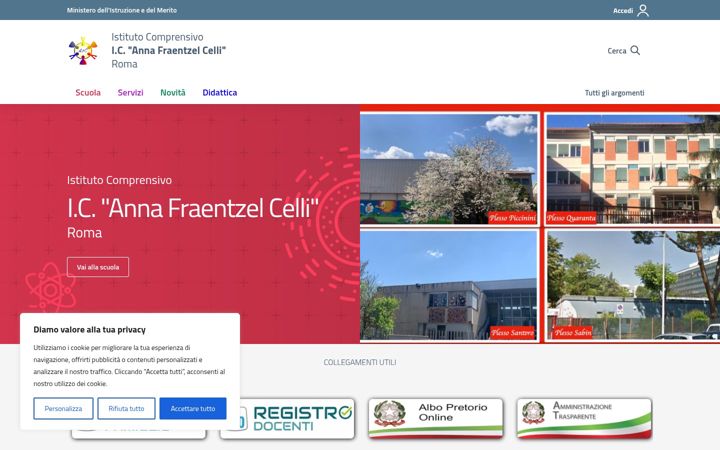
Task: Open the Didattica menu item
Action: 219,92
